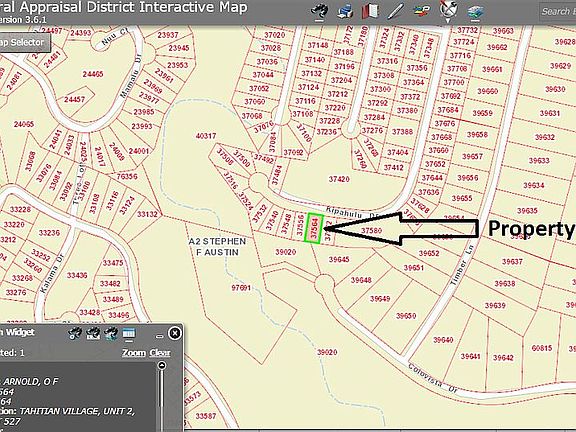The height and width of the screenshot is (432, 576).
Task: Click the printer icon in toolbar
Action: tap(345, 11)
